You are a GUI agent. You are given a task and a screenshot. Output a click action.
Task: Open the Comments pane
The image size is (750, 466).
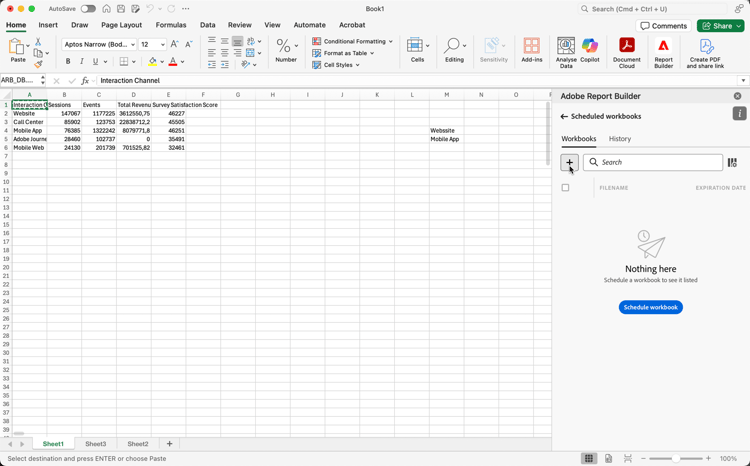(664, 26)
